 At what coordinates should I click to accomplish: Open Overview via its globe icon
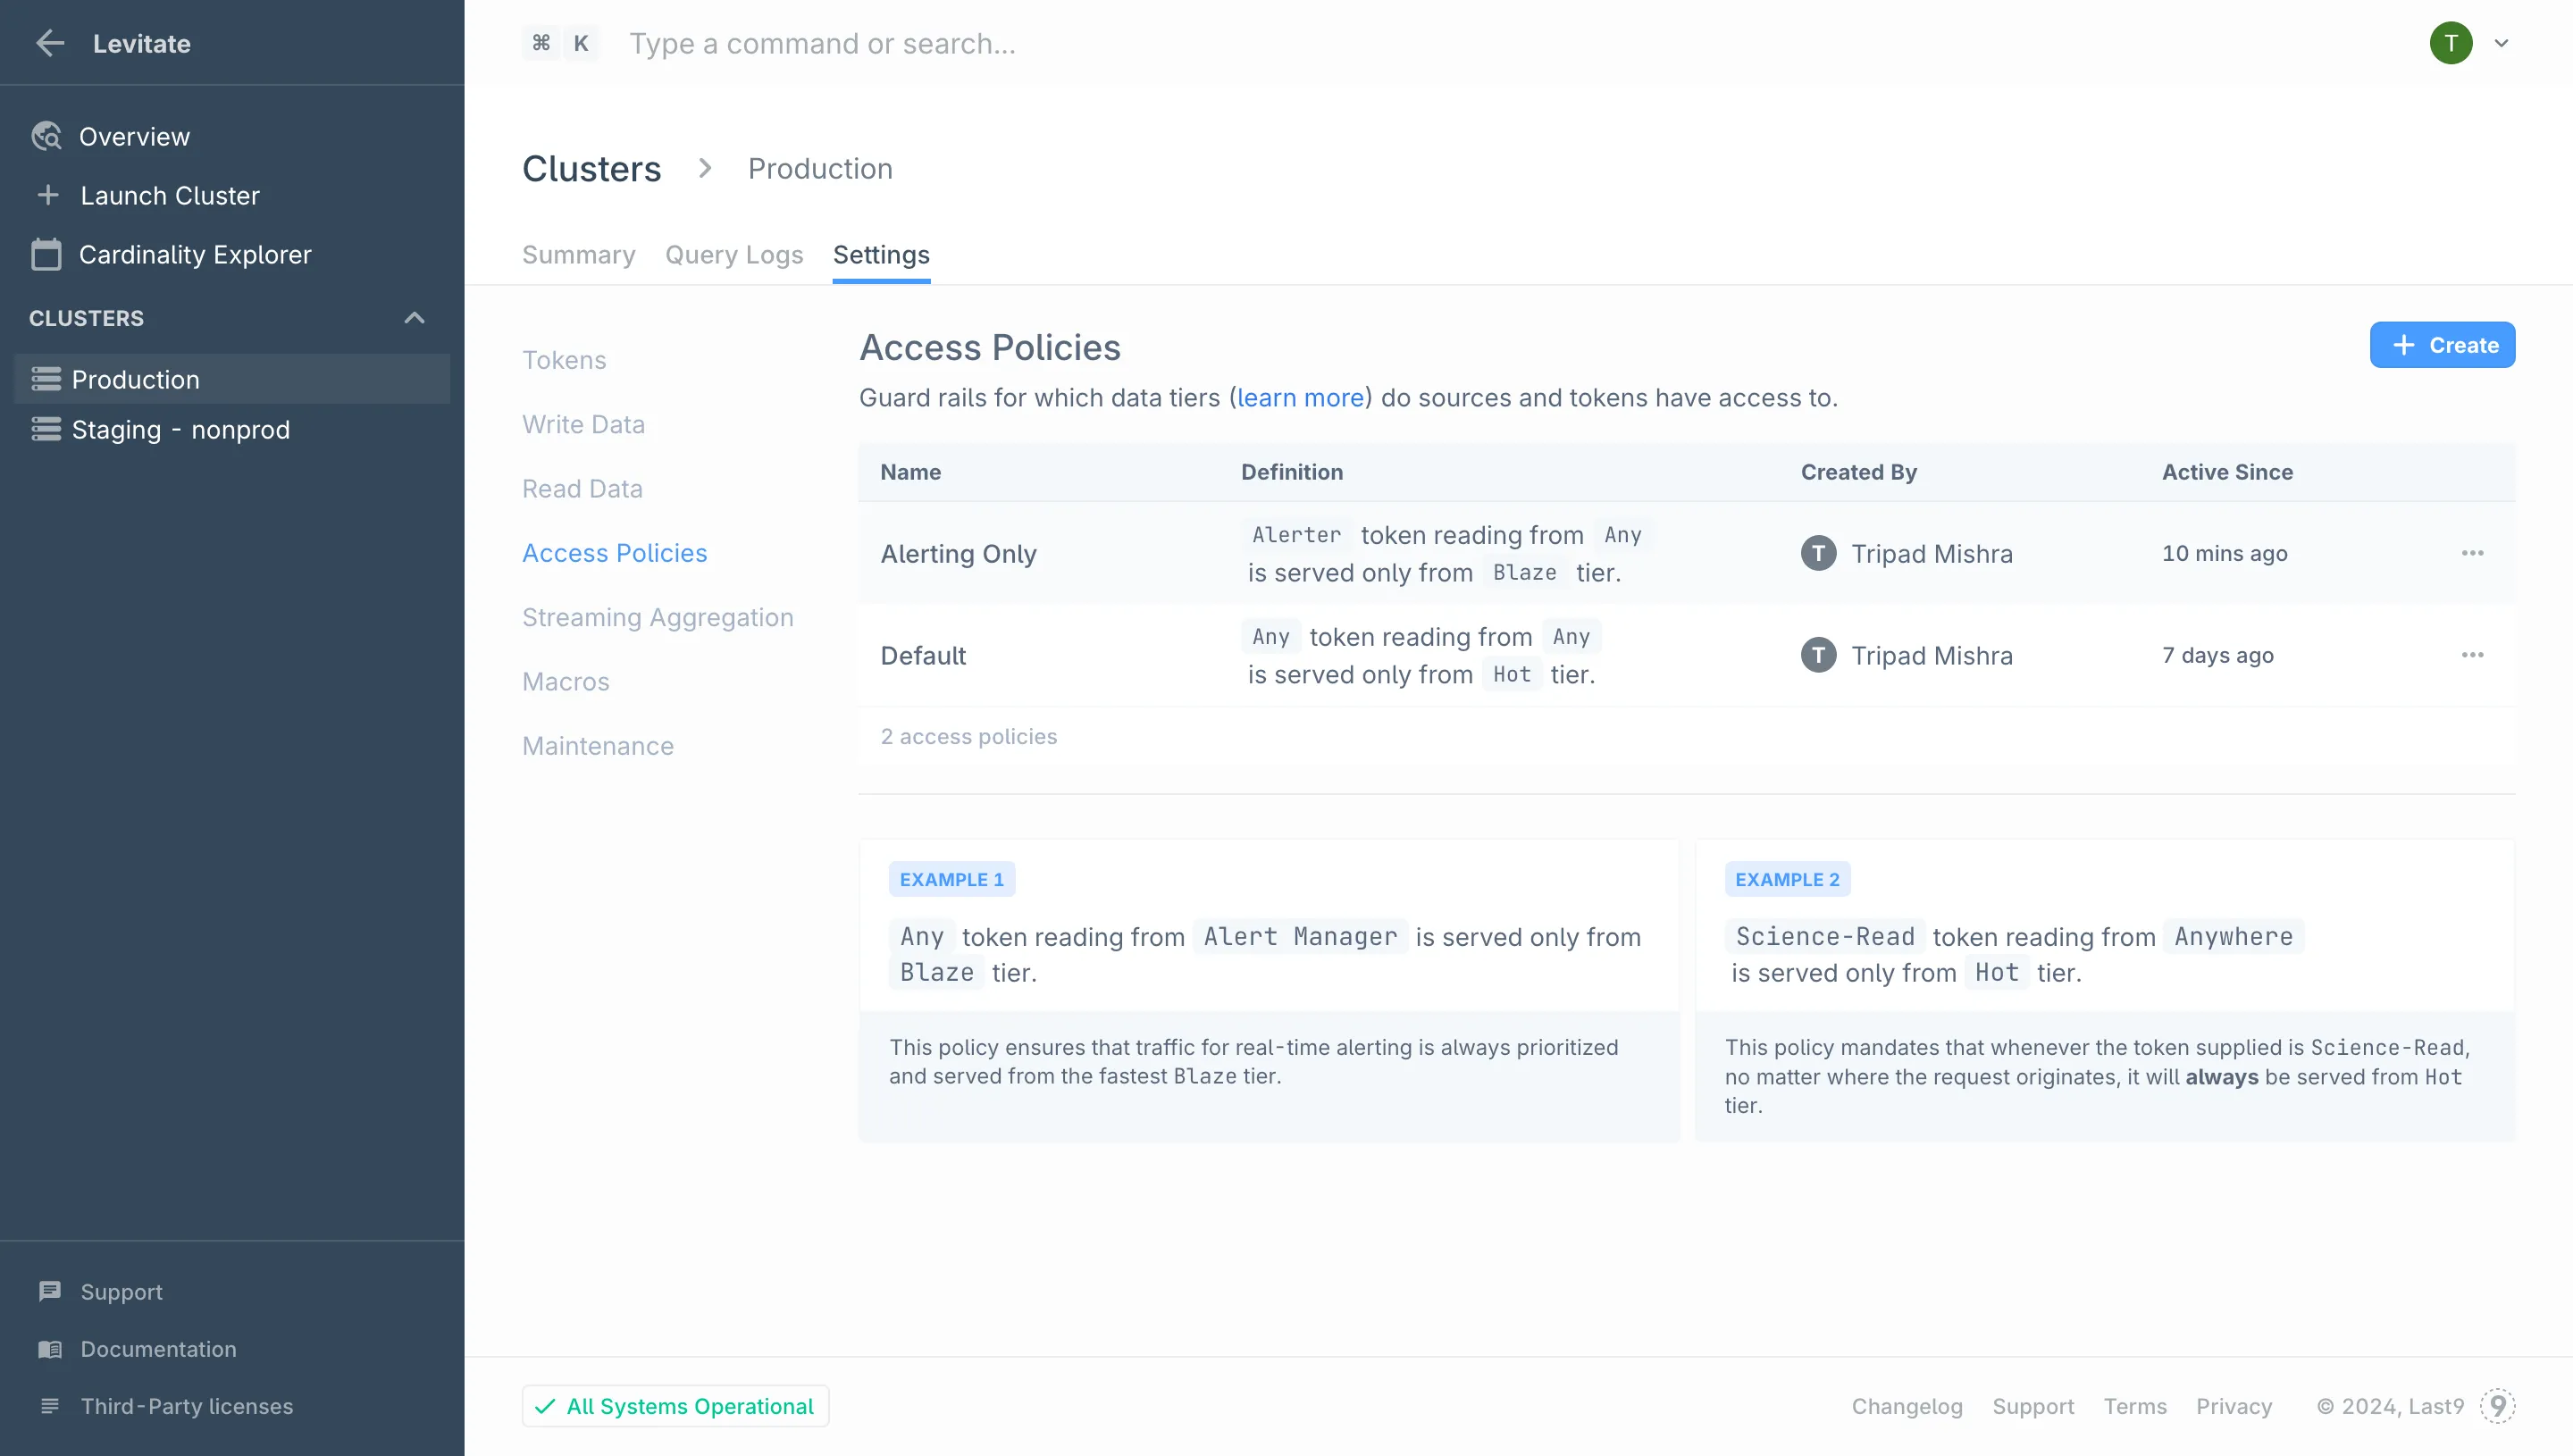click(x=46, y=136)
